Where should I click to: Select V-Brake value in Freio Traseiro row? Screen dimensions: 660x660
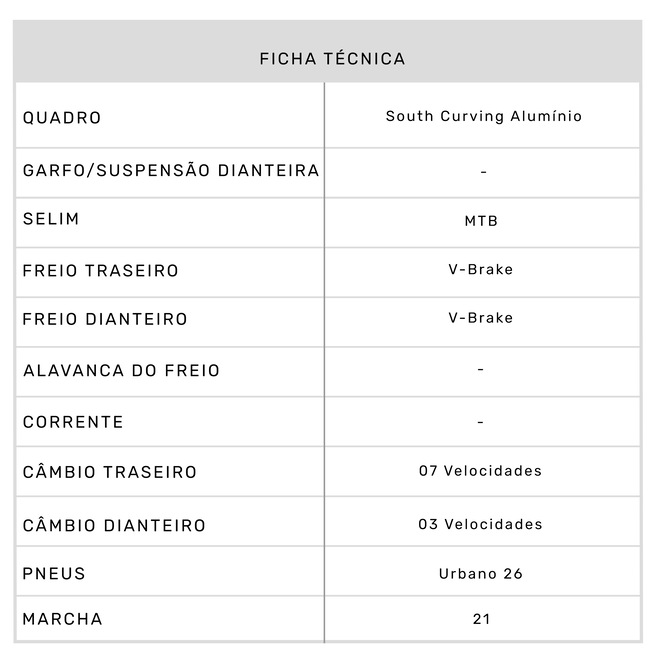coord(481,269)
